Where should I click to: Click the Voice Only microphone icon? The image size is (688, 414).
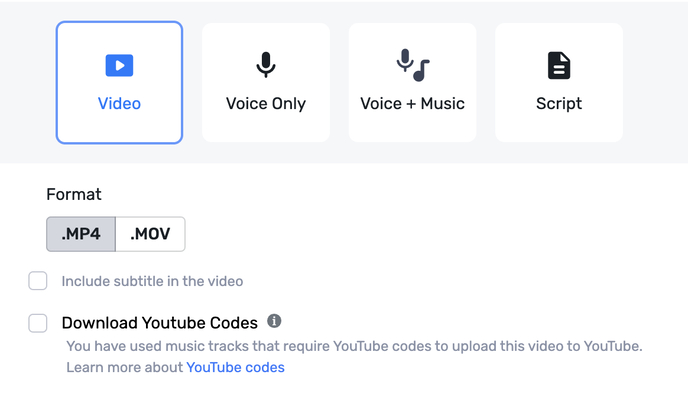click(x=265, y=66)
